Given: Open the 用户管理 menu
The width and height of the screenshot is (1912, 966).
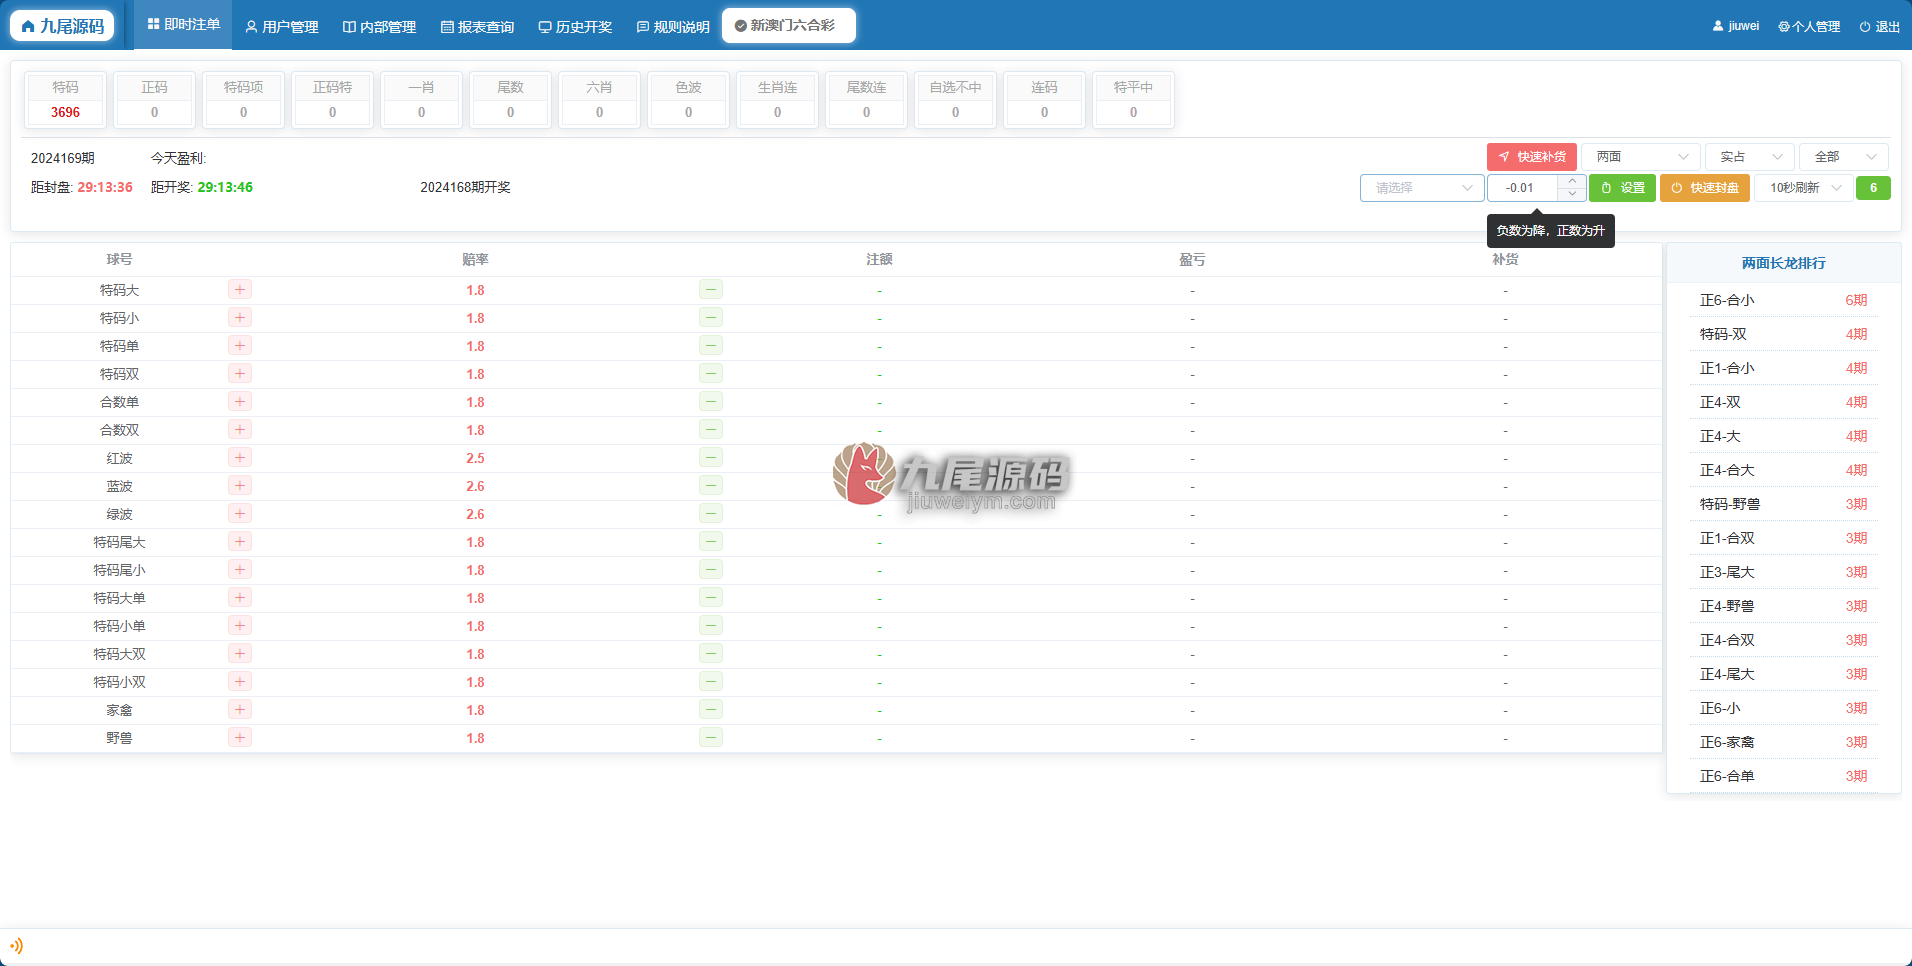Looking at the screenshot, I should pyautogui.click(x=282, y=27).
